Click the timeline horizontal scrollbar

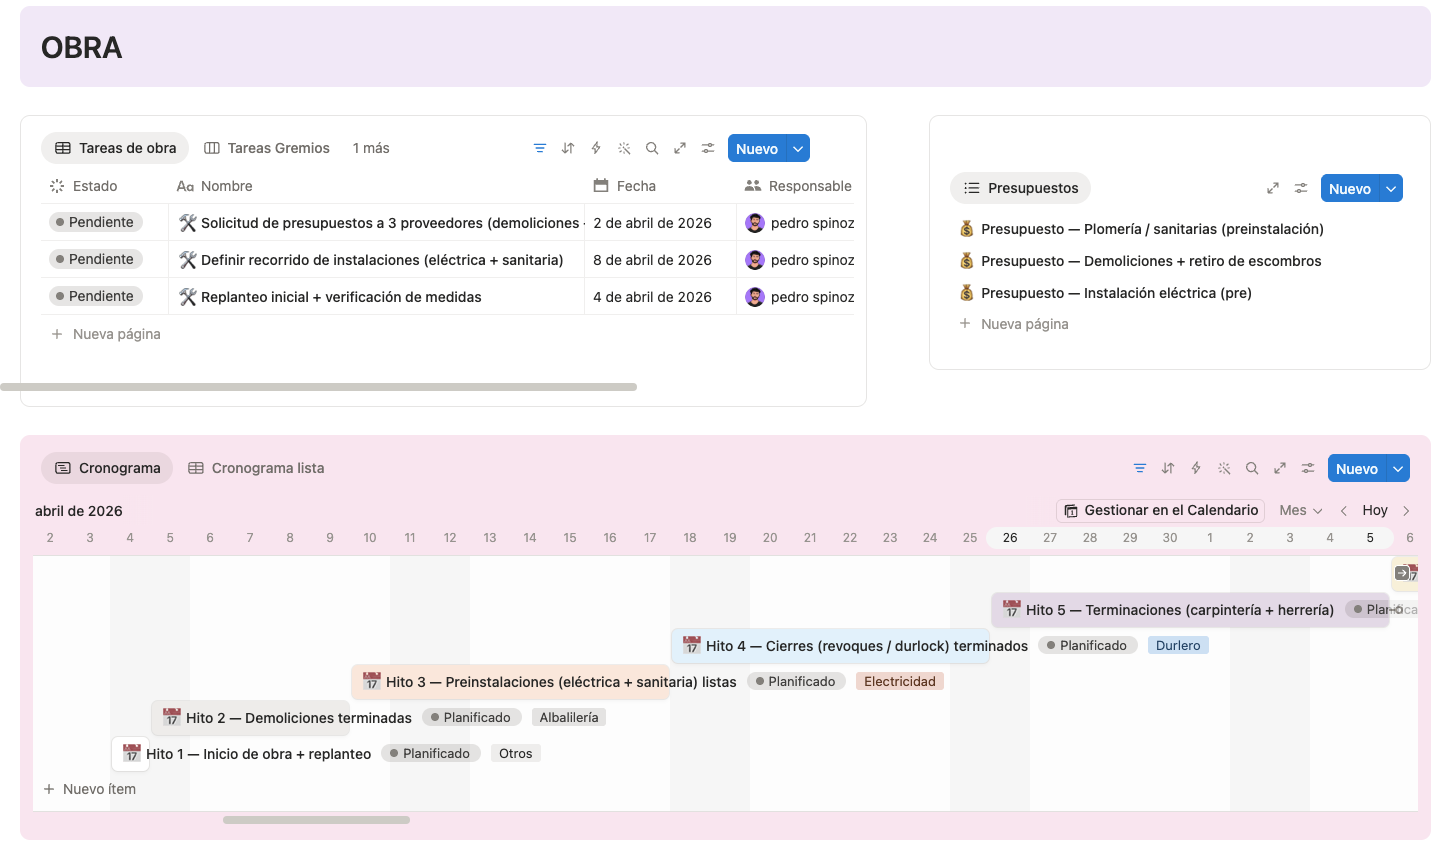[316, 820]
